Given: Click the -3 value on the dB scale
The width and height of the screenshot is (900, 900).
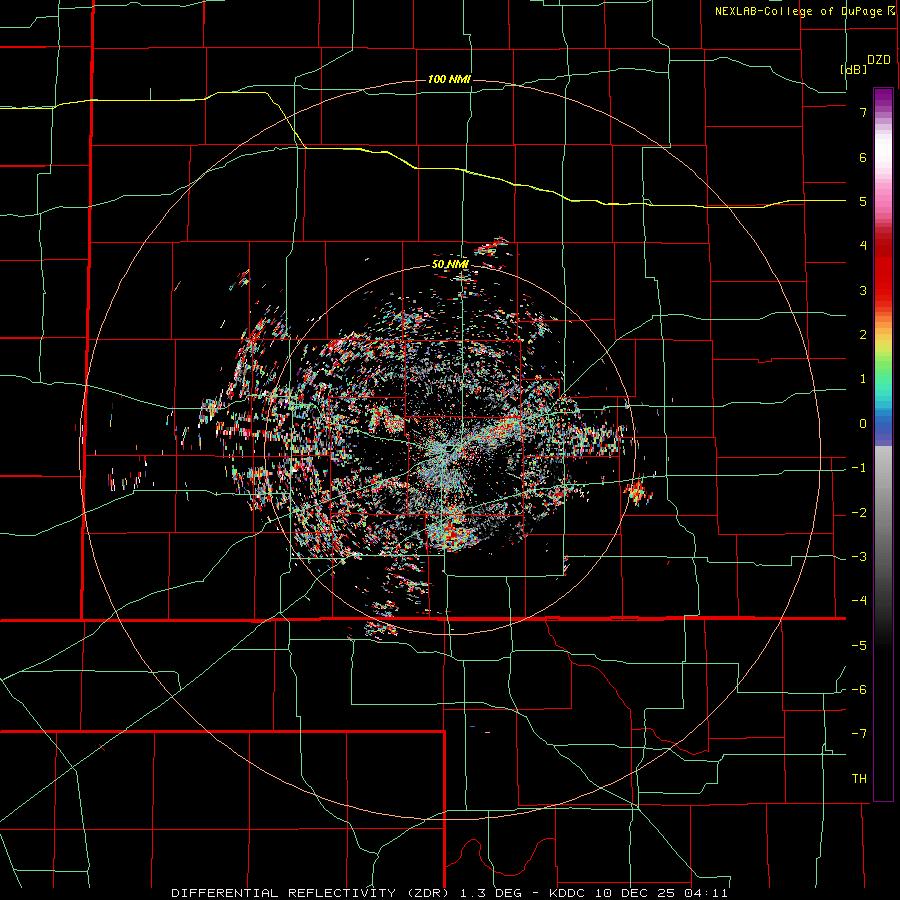Looking at the screenshot, I should [x=859, y=557].
